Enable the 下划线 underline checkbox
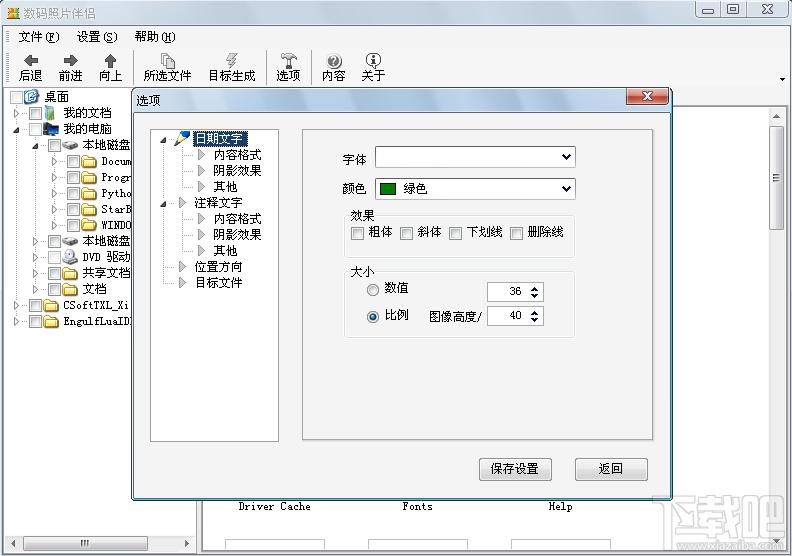The width and height of the screenshot is (792, 556). pos(455,233)
